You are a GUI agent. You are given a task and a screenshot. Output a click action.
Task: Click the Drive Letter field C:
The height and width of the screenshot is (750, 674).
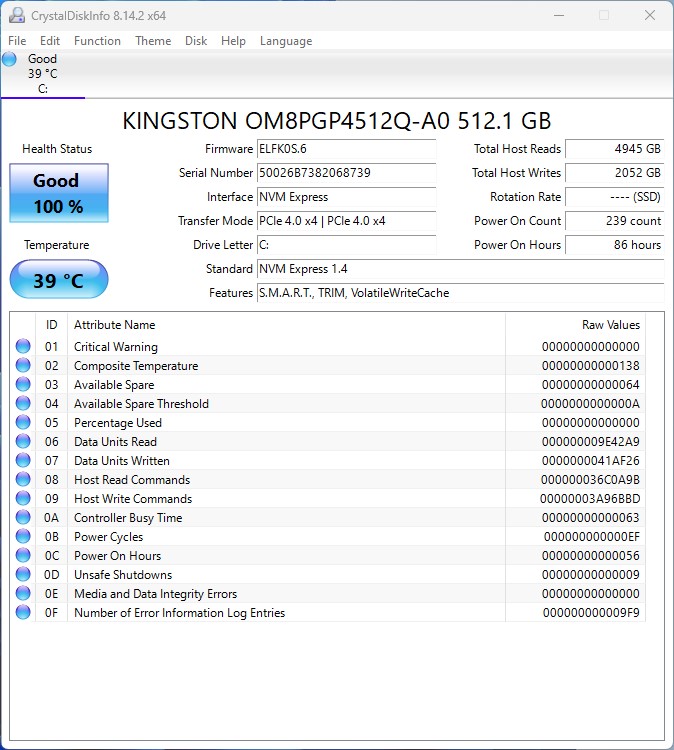point(346,244)
